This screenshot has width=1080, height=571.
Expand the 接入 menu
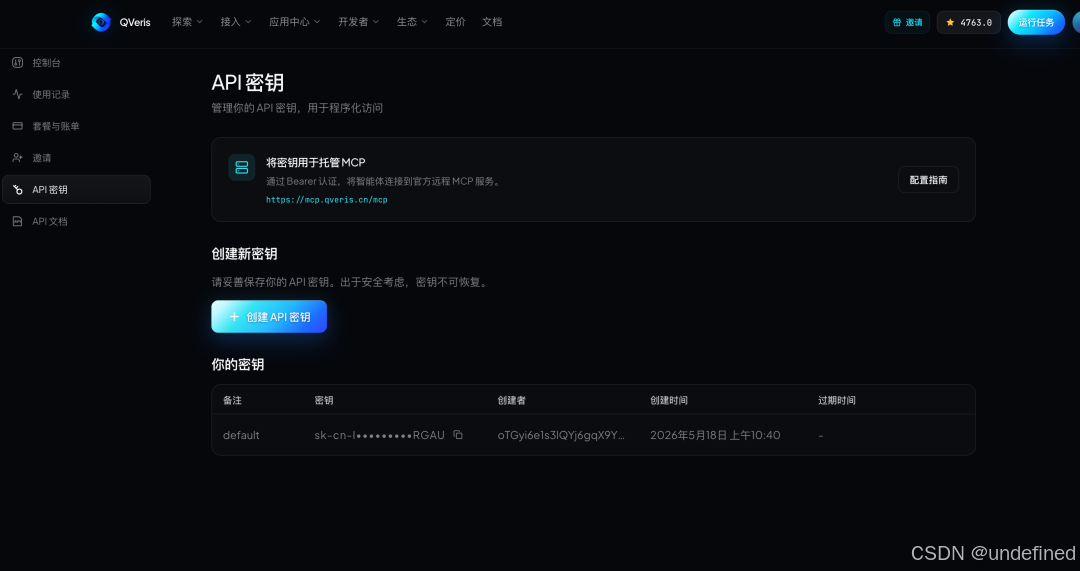(236, 22)
